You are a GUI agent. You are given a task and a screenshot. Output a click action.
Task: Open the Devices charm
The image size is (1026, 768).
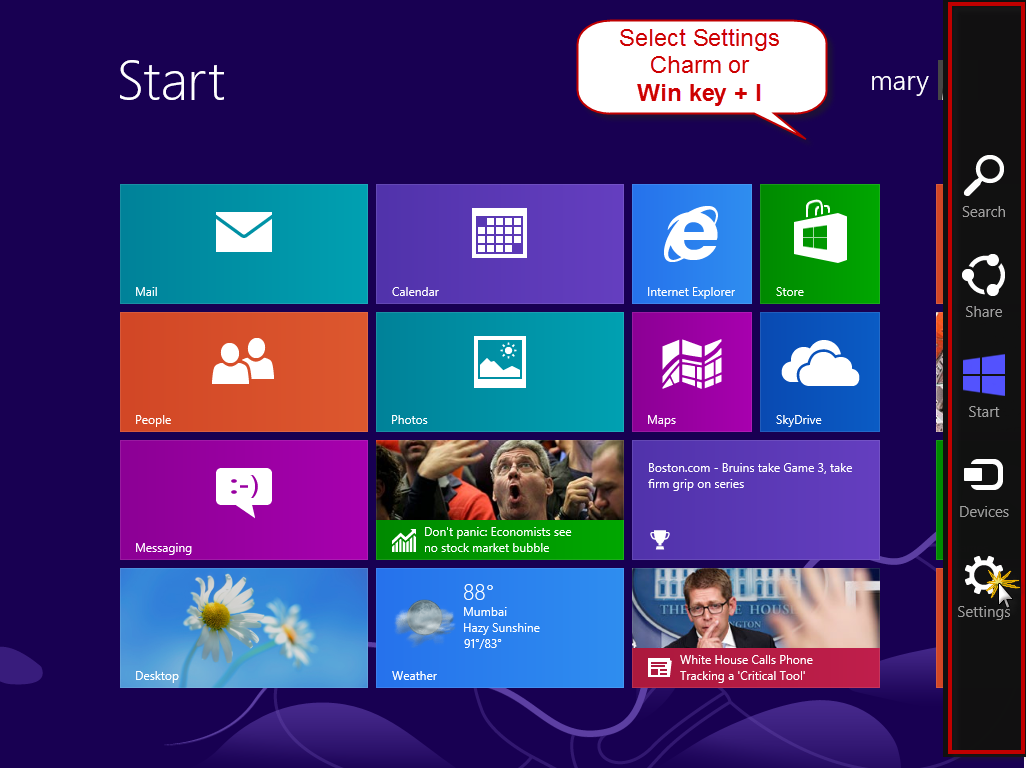(983, 488)
